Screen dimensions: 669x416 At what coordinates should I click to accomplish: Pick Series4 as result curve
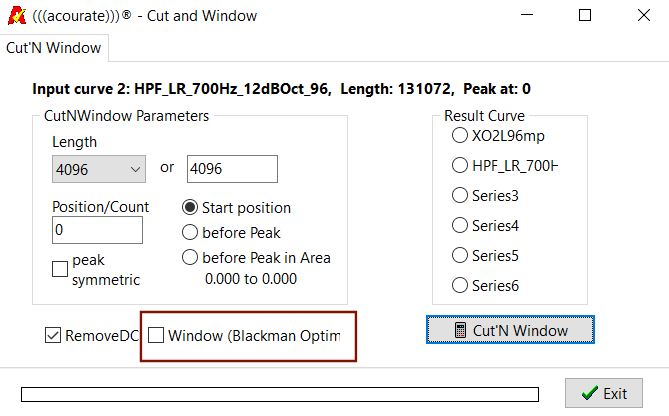point(460,225)
